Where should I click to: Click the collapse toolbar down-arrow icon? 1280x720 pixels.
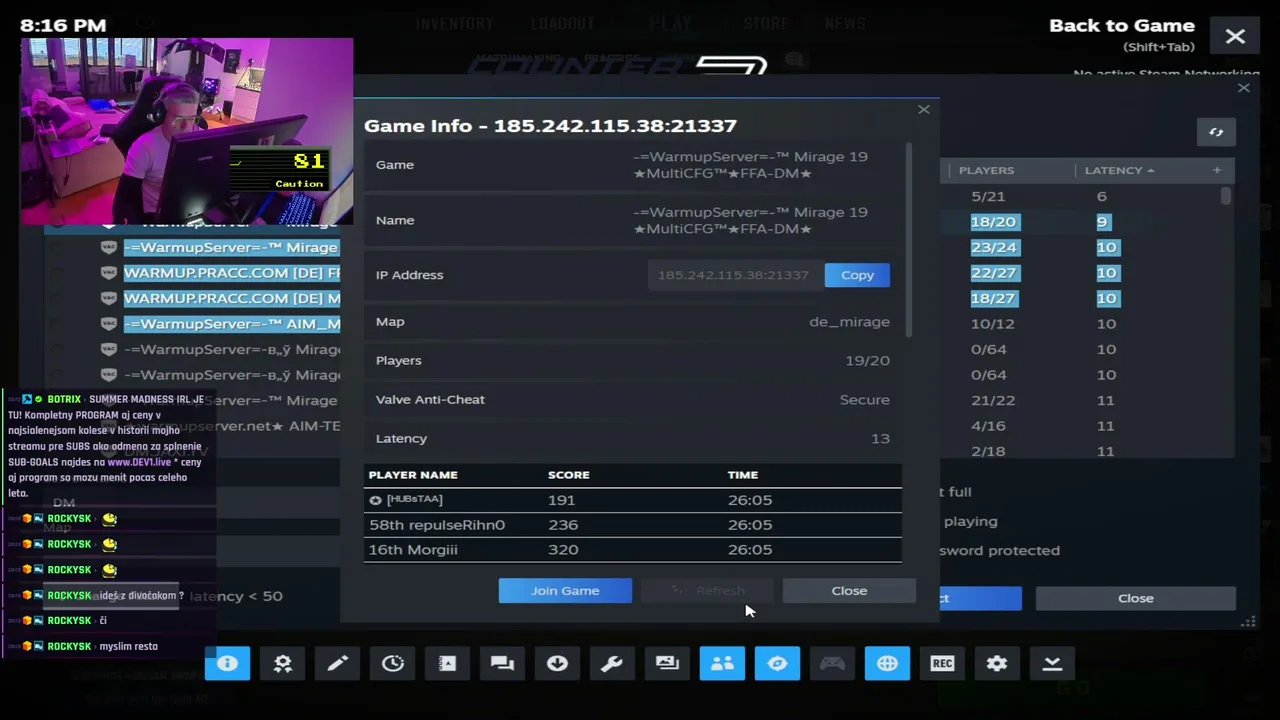1052,663
